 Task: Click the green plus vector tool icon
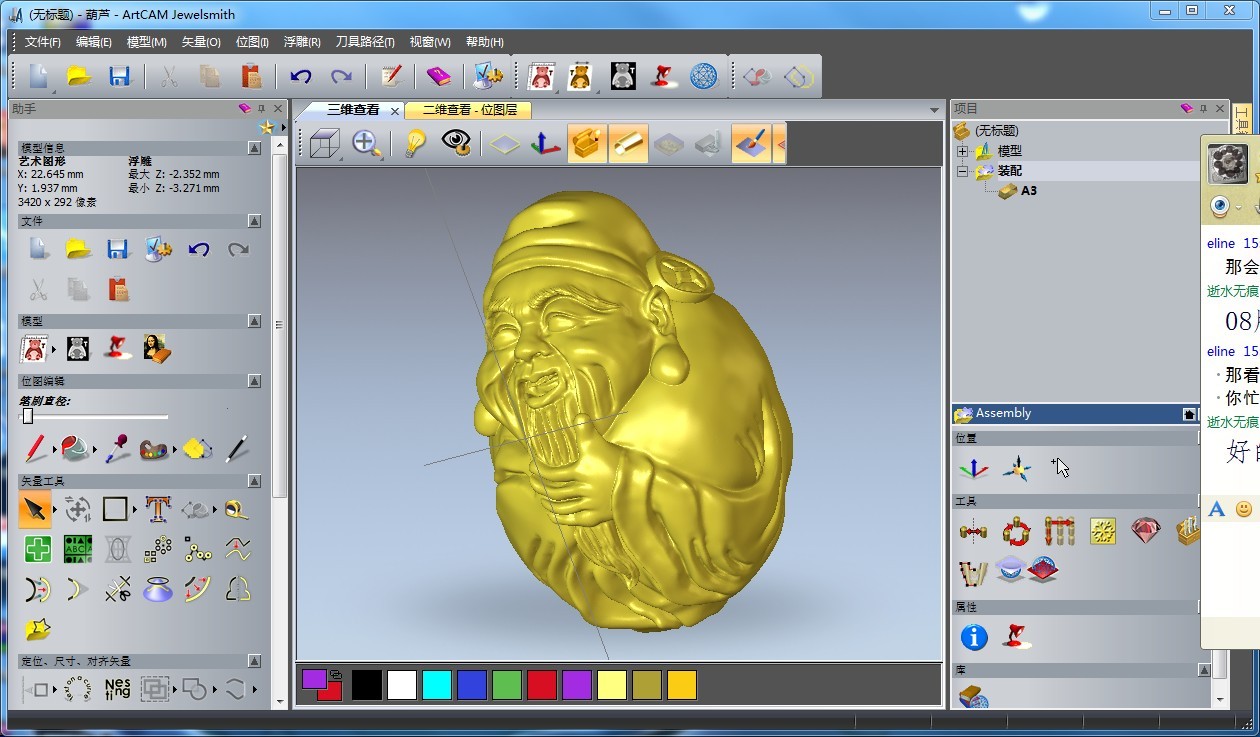point(38,549)
